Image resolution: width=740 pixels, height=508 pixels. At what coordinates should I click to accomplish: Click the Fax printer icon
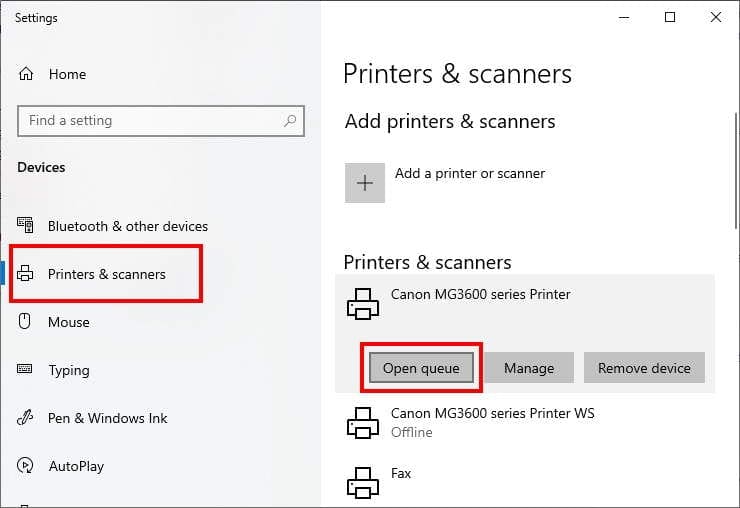[x=363, y=483]
